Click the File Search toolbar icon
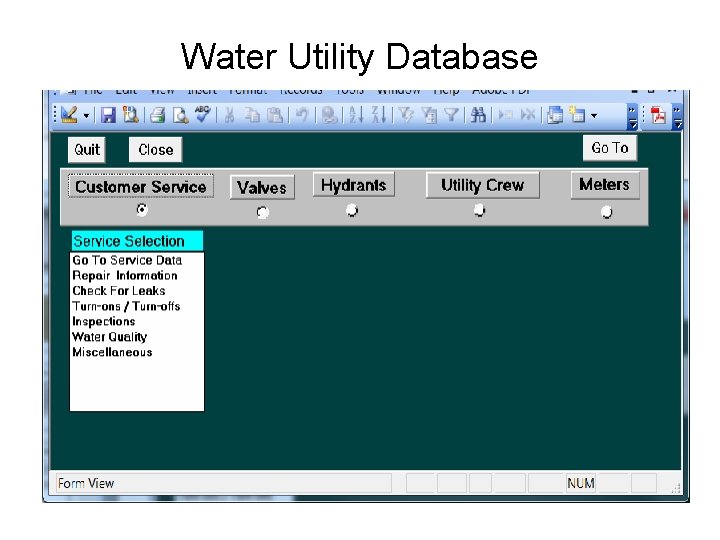 point(131,115)
